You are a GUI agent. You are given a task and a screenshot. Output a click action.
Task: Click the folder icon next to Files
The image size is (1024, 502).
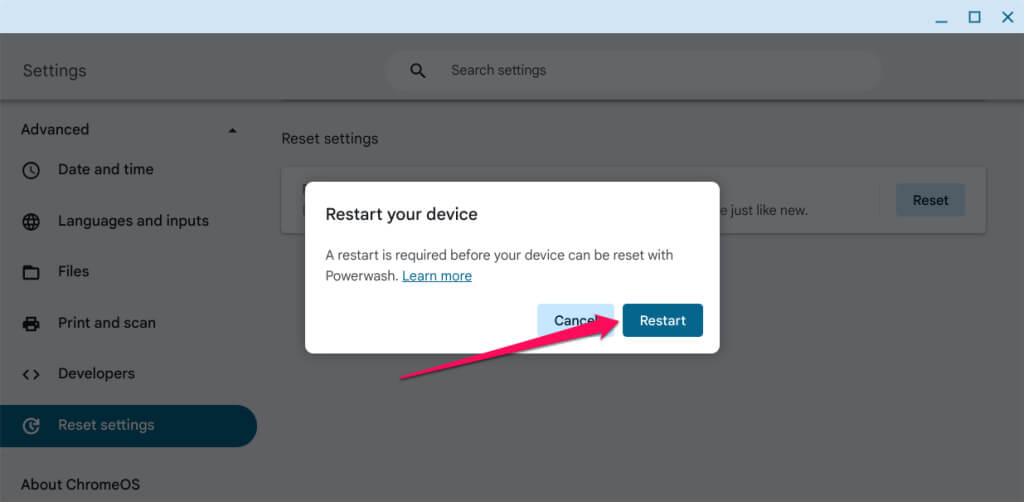pos(31,272)
